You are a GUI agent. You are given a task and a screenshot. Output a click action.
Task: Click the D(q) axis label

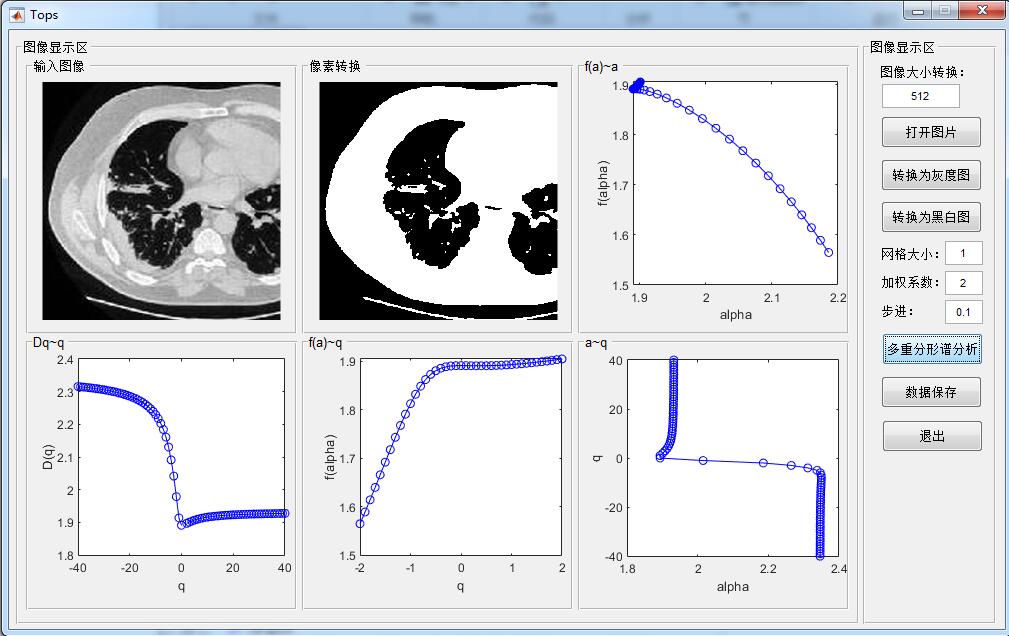(48, 457)
